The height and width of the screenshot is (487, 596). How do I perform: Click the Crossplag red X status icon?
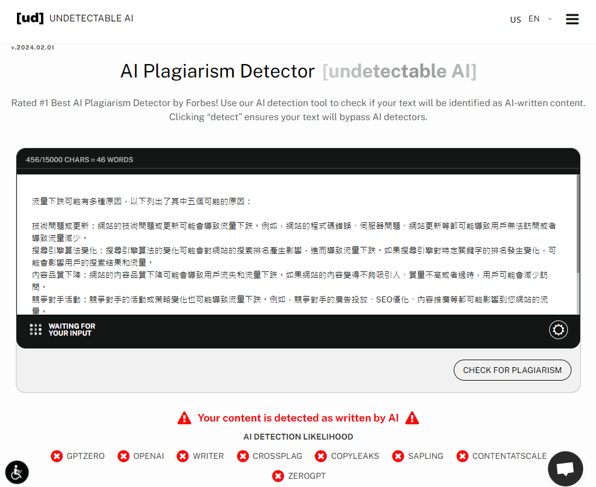click(x=243, y=456)
